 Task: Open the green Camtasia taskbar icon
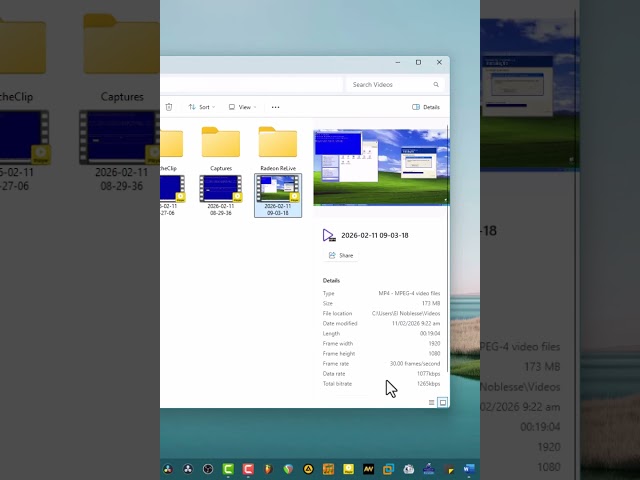[228, 469]
